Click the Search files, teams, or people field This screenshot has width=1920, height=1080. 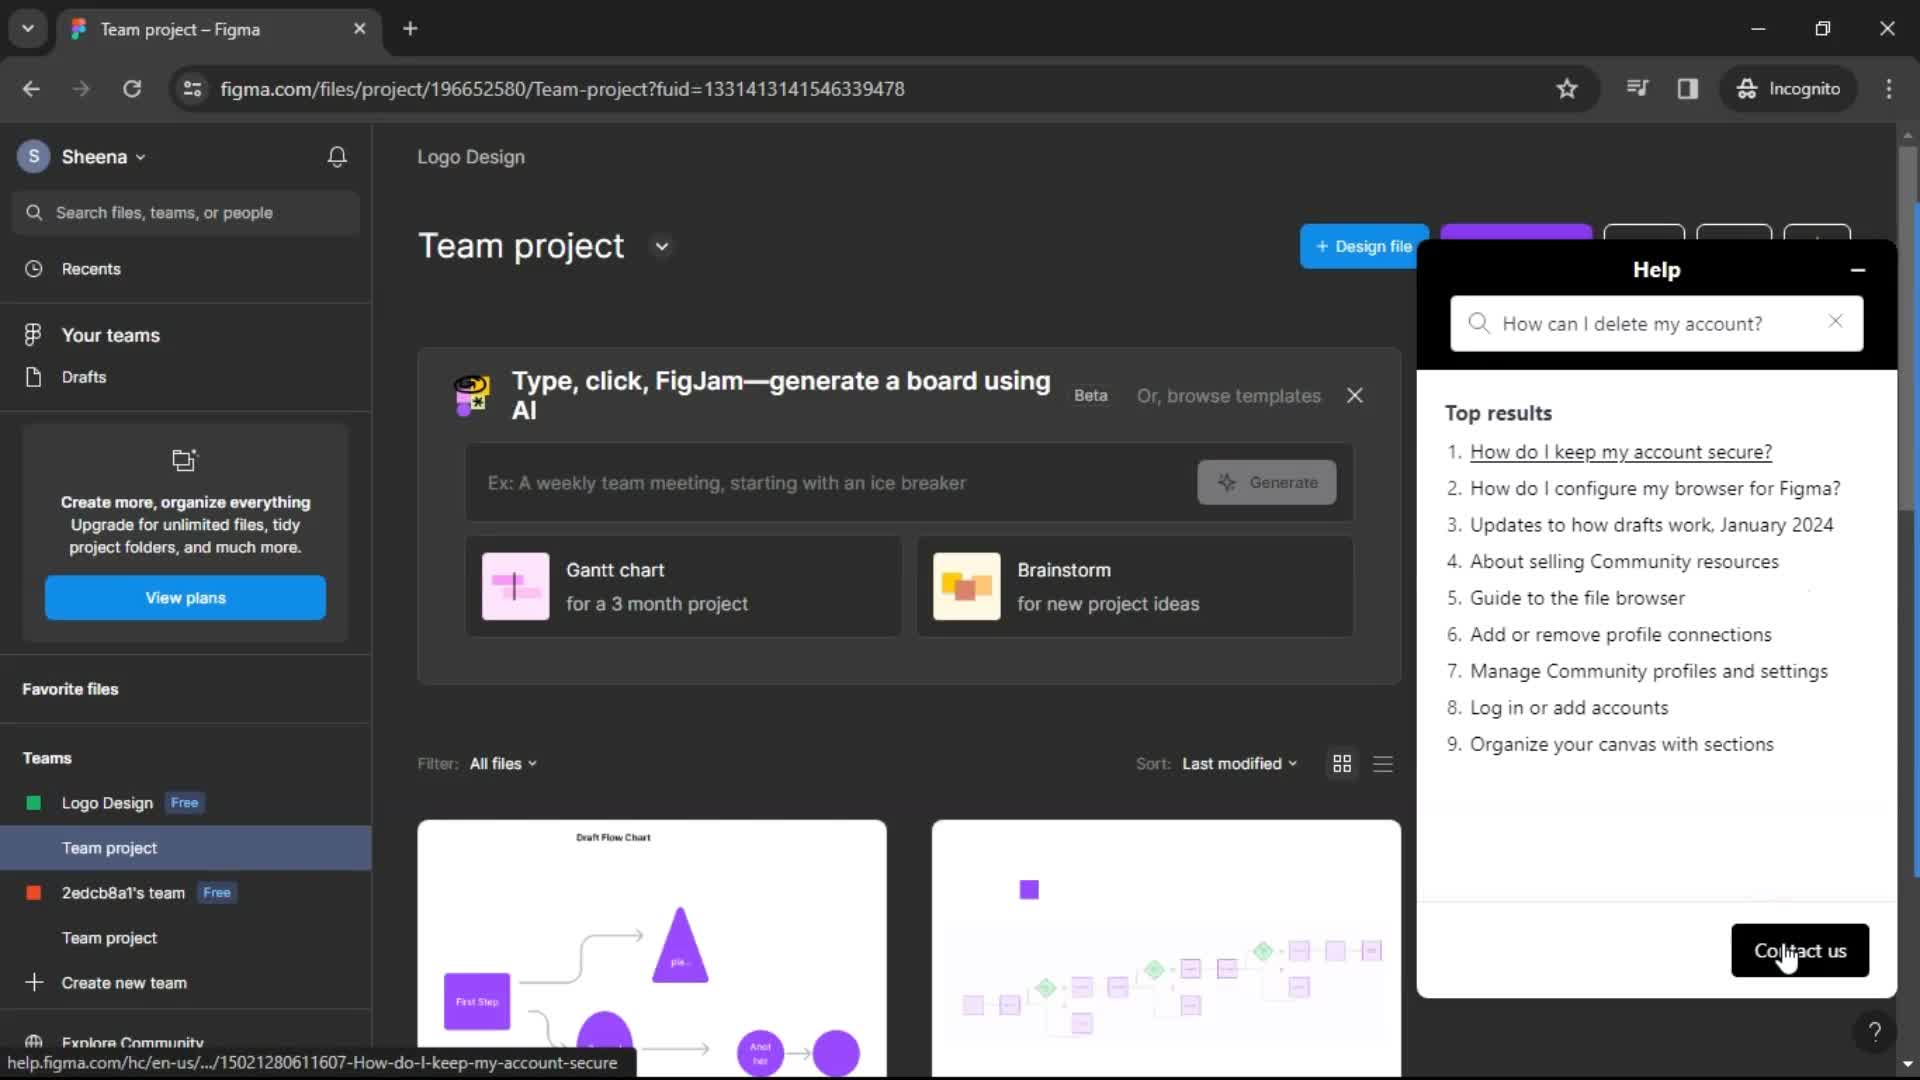(x=186, y=213)
